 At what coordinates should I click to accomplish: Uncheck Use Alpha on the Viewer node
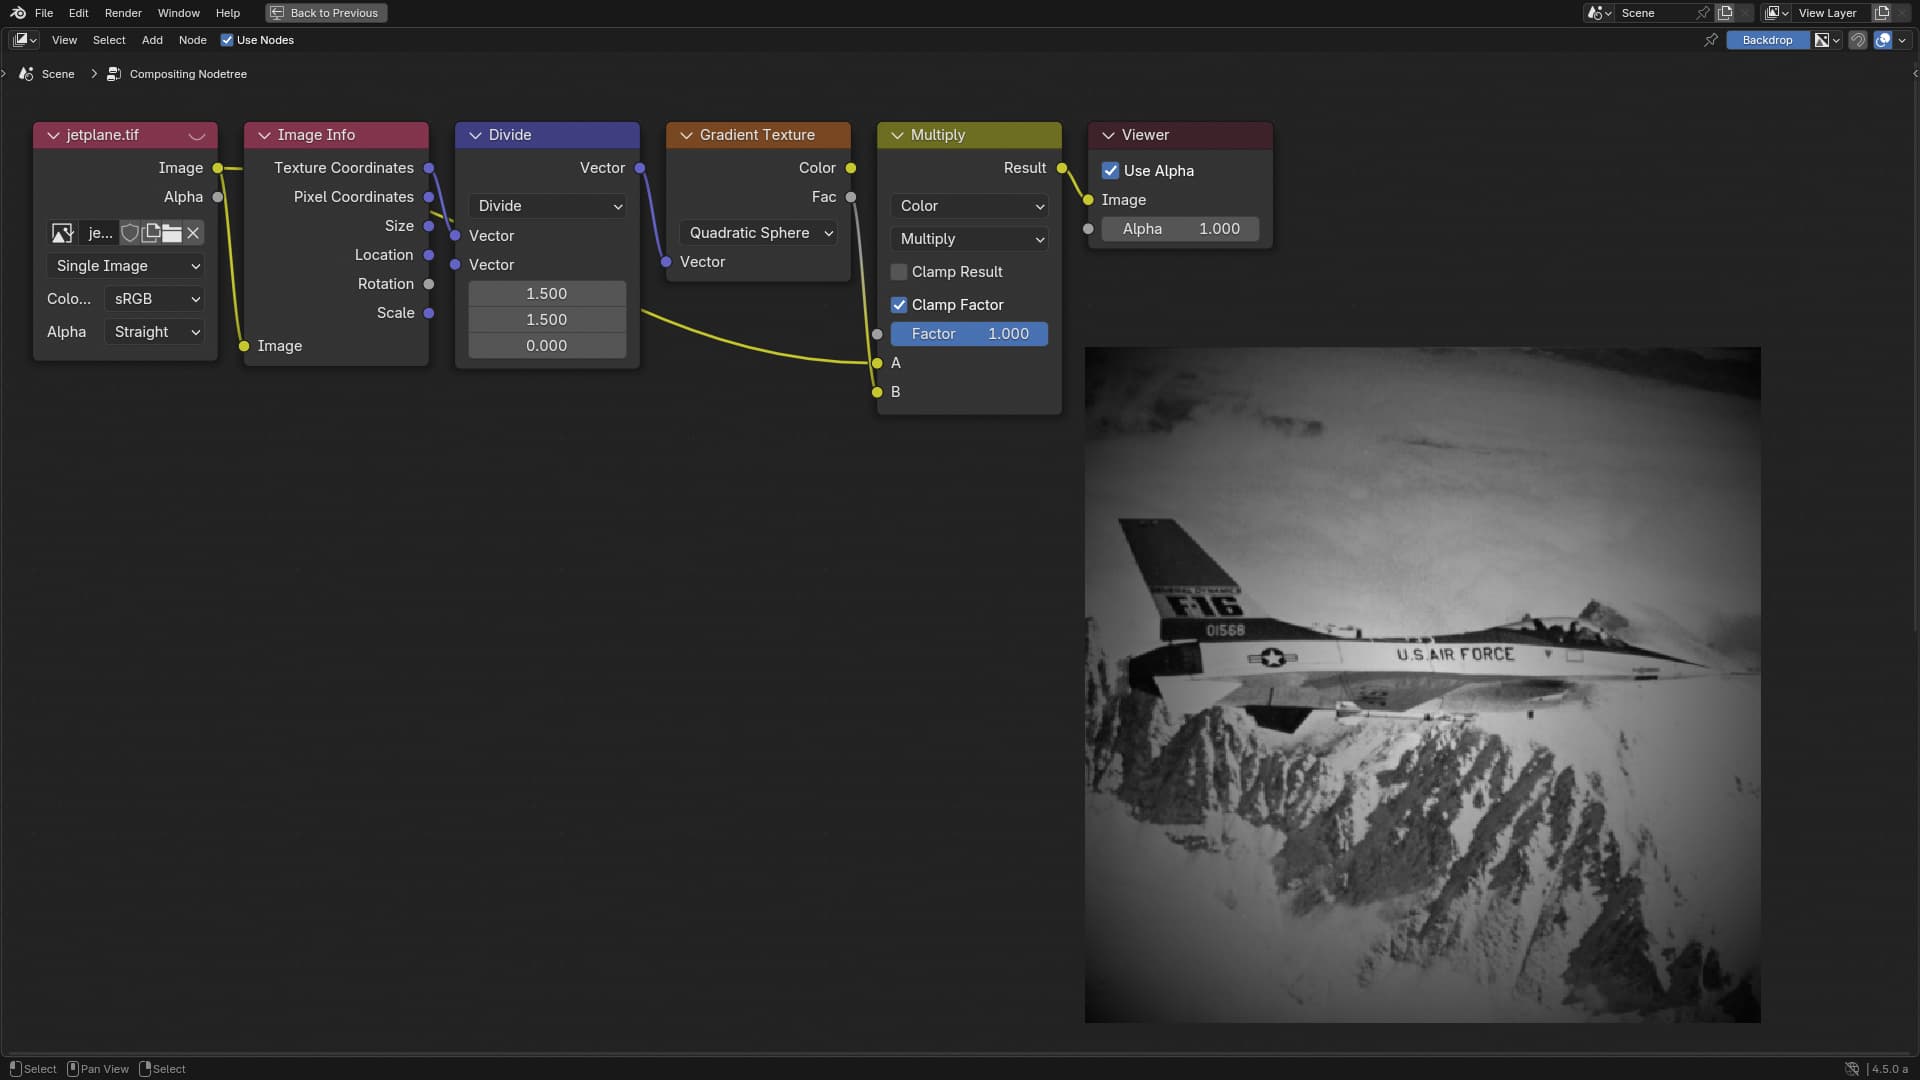click(1110, 171)
